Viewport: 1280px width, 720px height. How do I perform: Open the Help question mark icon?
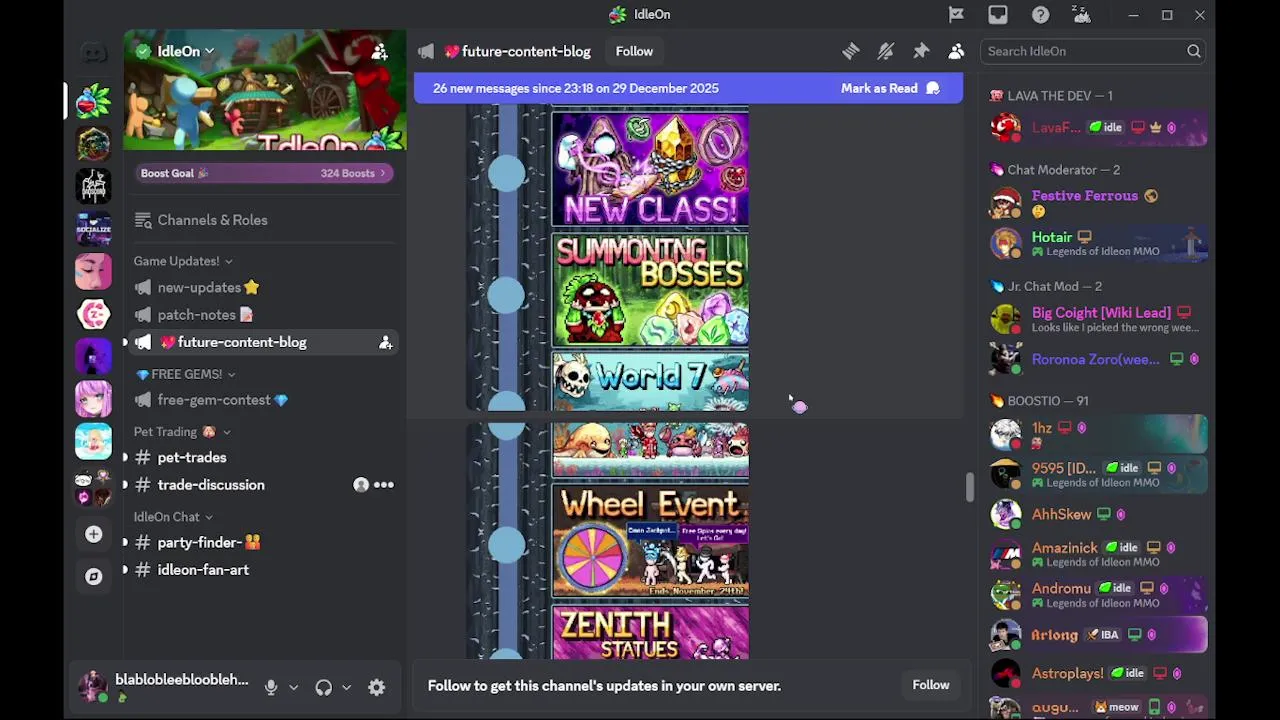click(x=1040, y=15)
